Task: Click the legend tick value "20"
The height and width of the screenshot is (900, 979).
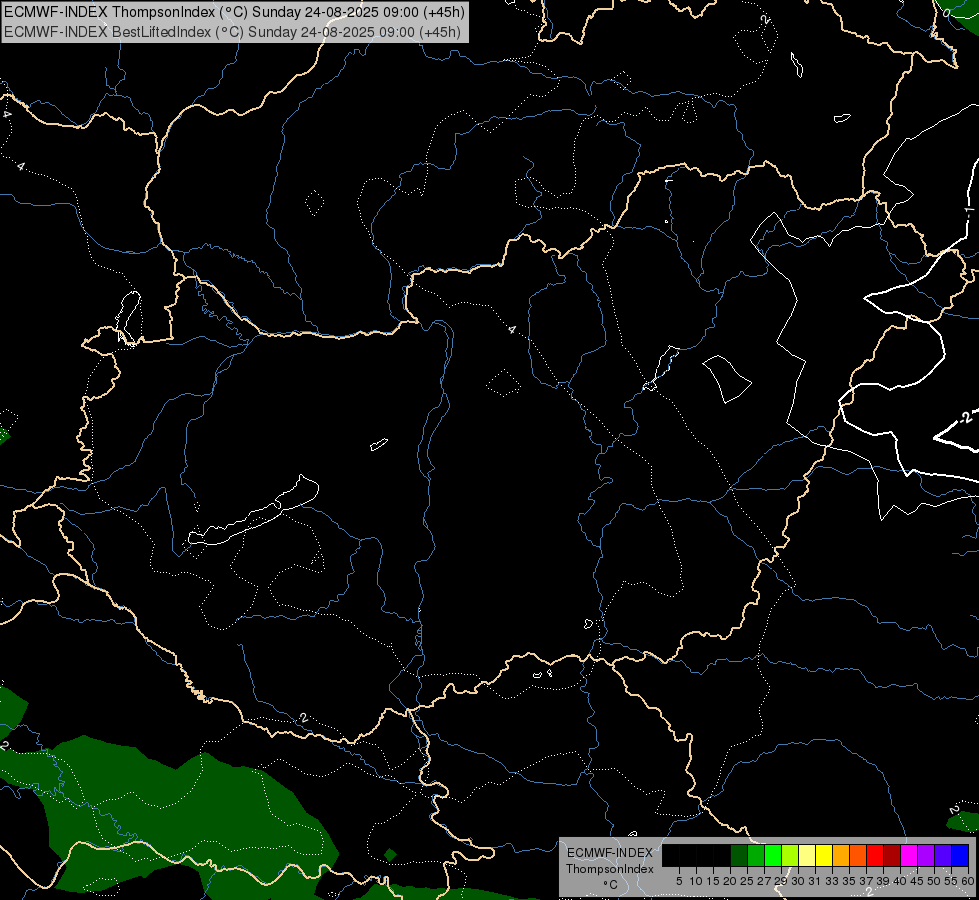Action: click(x=730, y=881)
